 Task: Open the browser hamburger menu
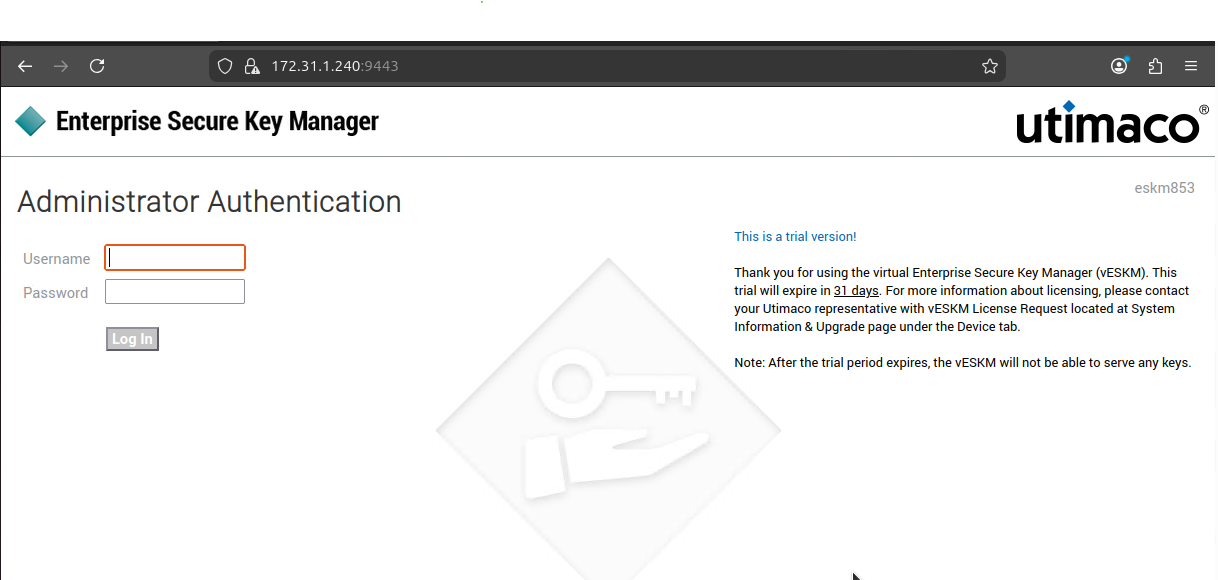pos(1191,66)
